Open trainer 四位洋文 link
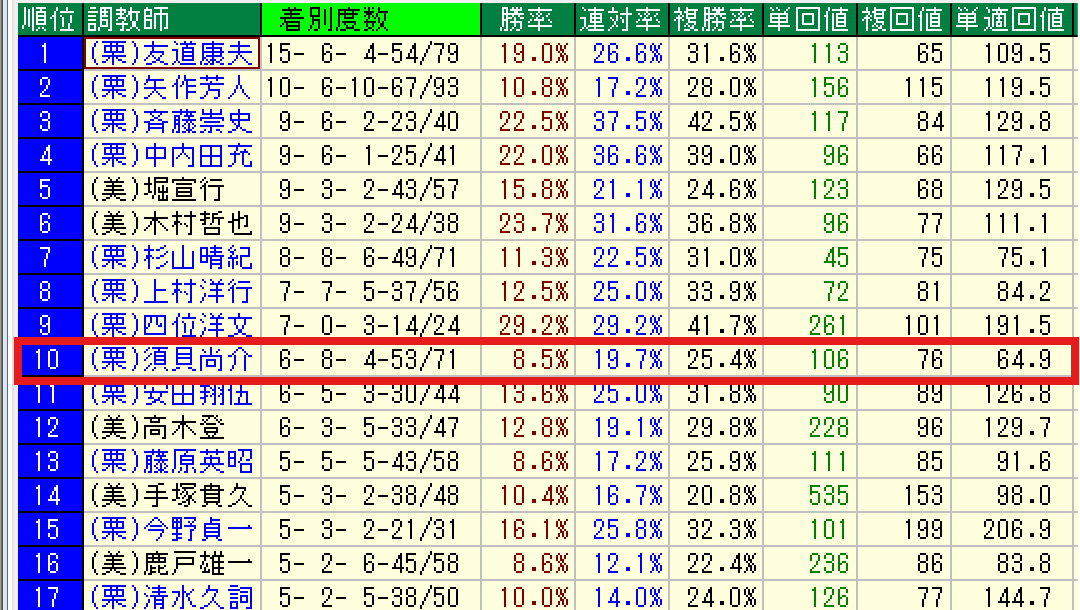Viewport: 1080px width, 610px height. (171, 326)
